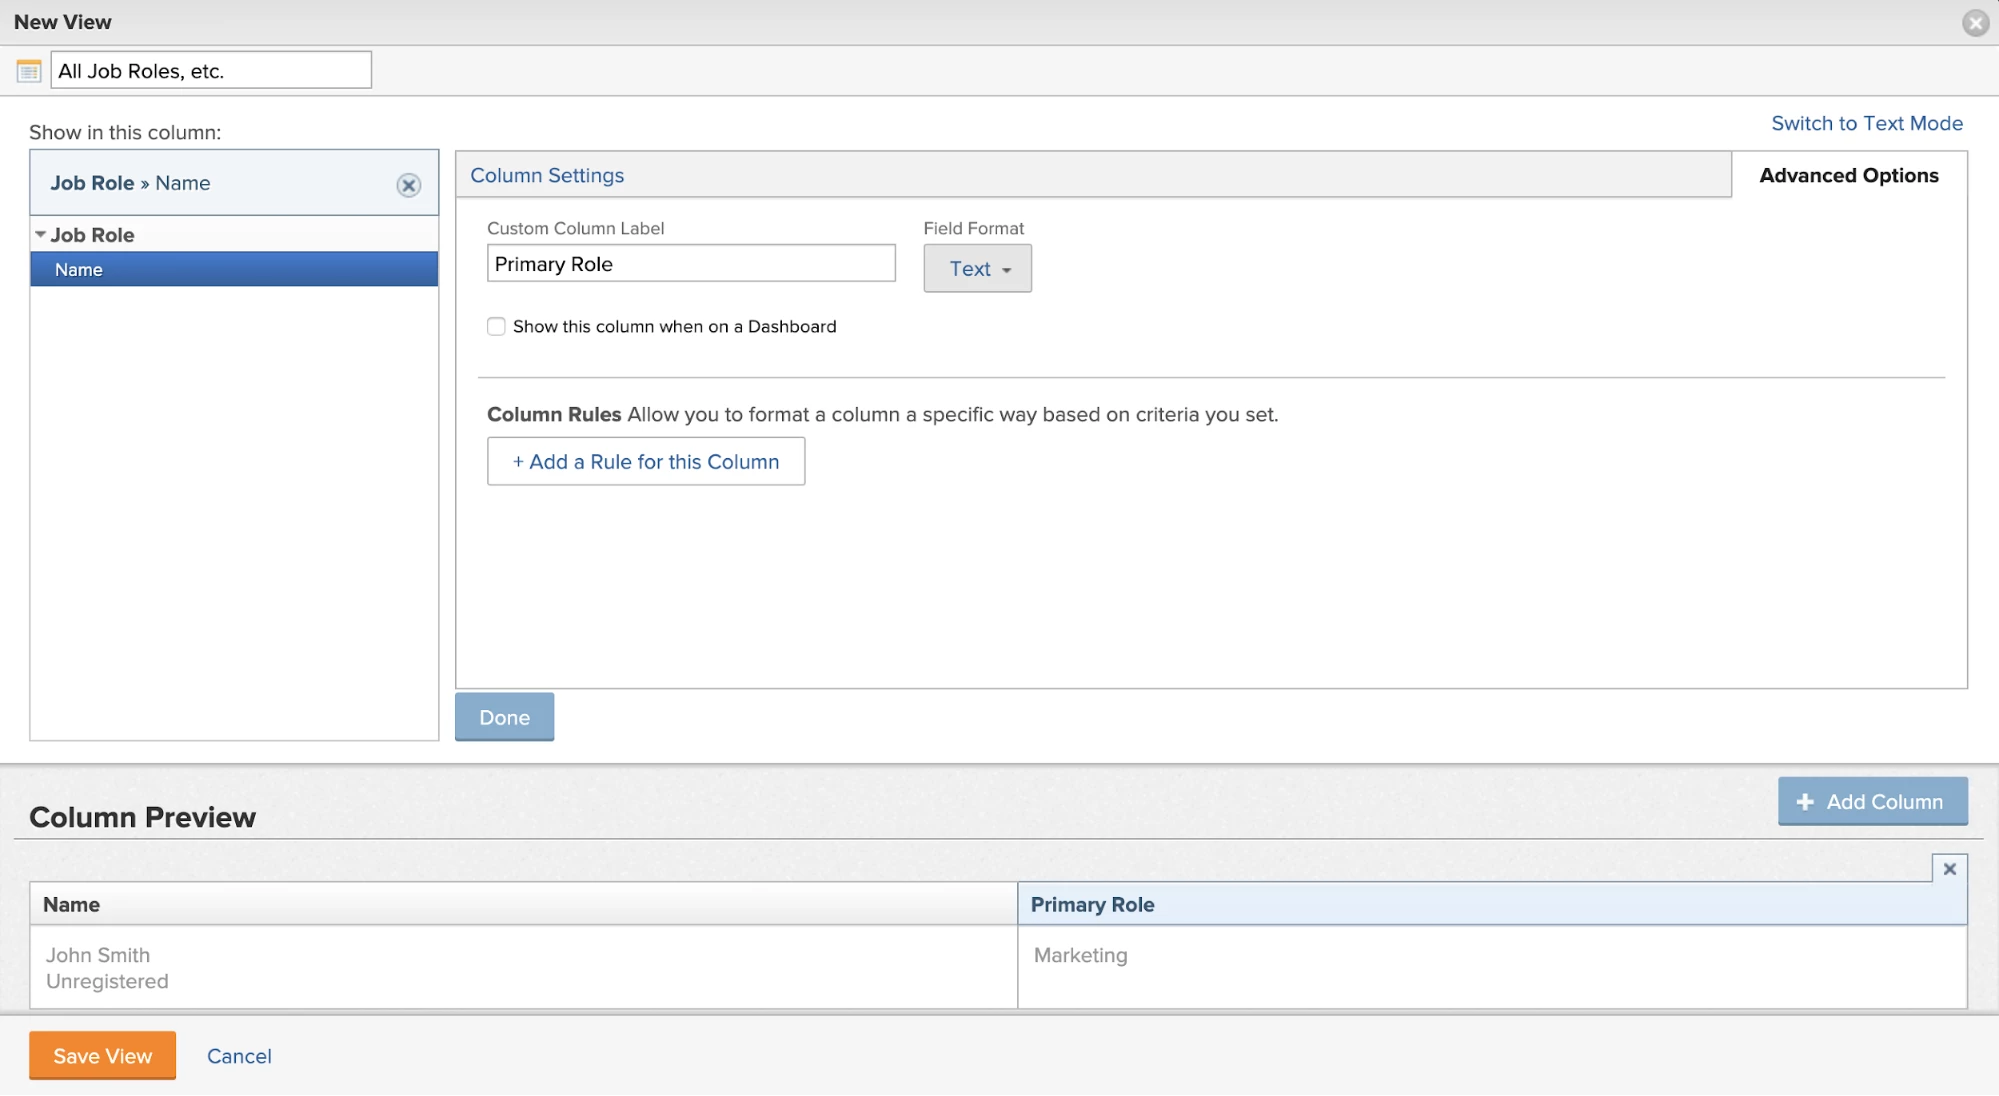
Task: Remove the Job Role » Name selection
Action: [x=408, y=185]
